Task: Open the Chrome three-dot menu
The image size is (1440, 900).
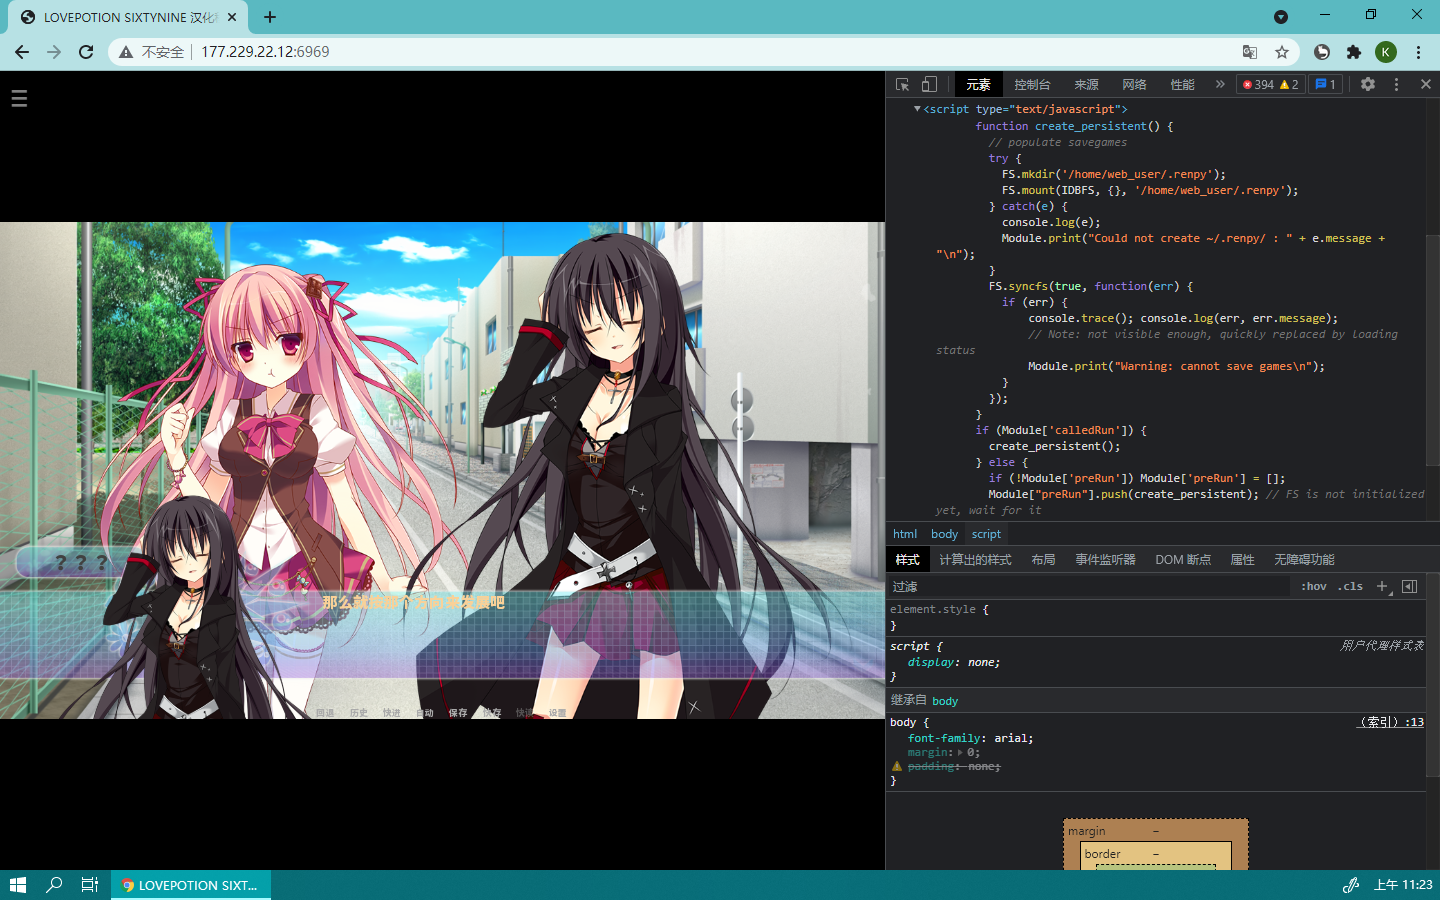Action: coord(1418,52)
